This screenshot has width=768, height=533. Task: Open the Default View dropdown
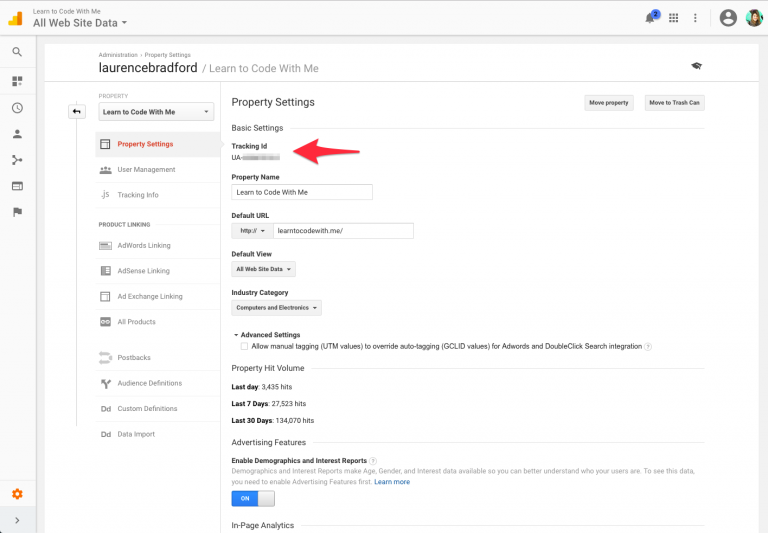[x=264, y=269]
